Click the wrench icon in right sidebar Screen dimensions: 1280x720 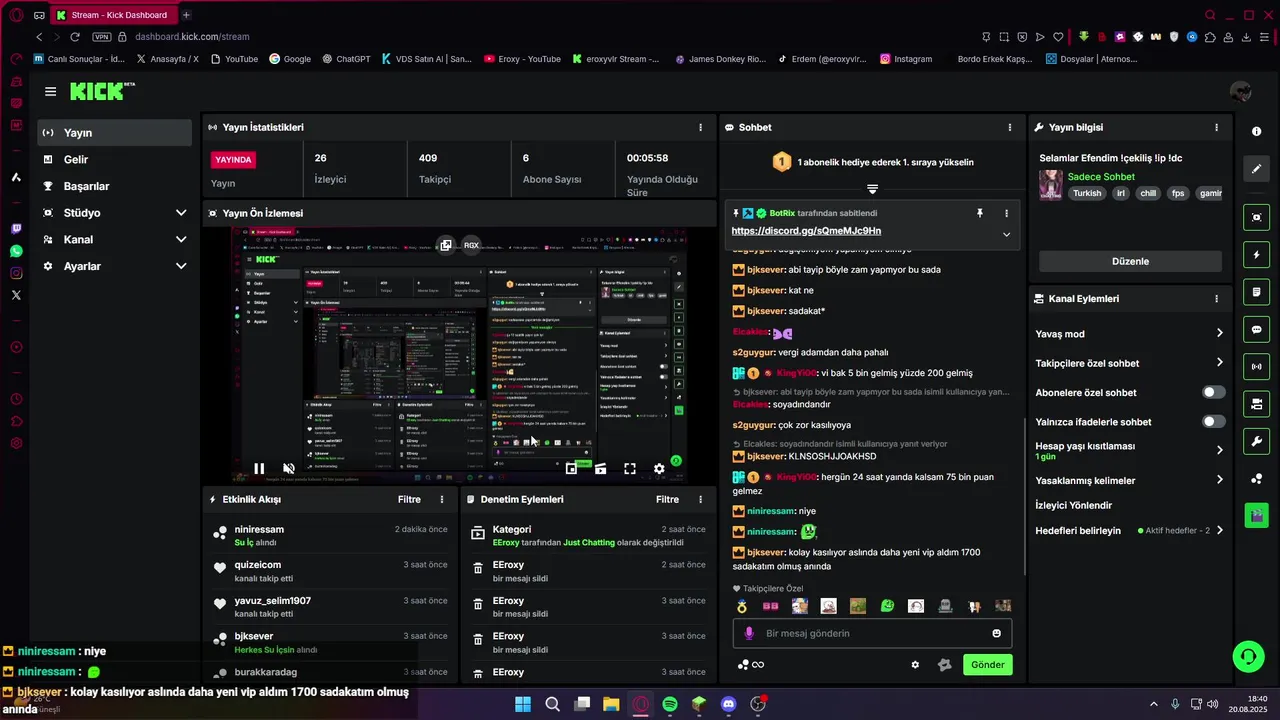(1256, 441)
